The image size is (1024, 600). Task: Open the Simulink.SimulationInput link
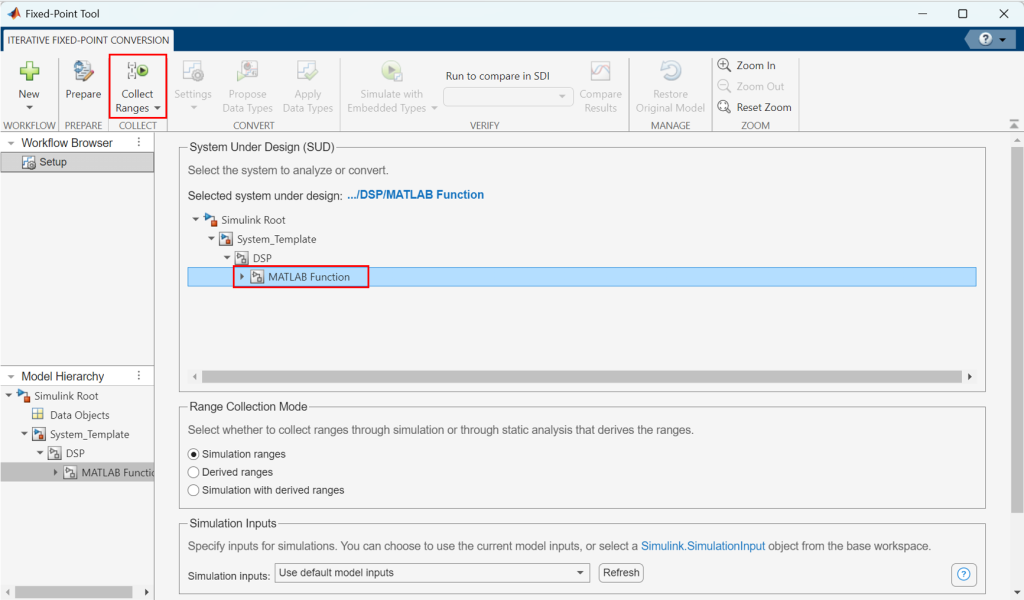703,546
